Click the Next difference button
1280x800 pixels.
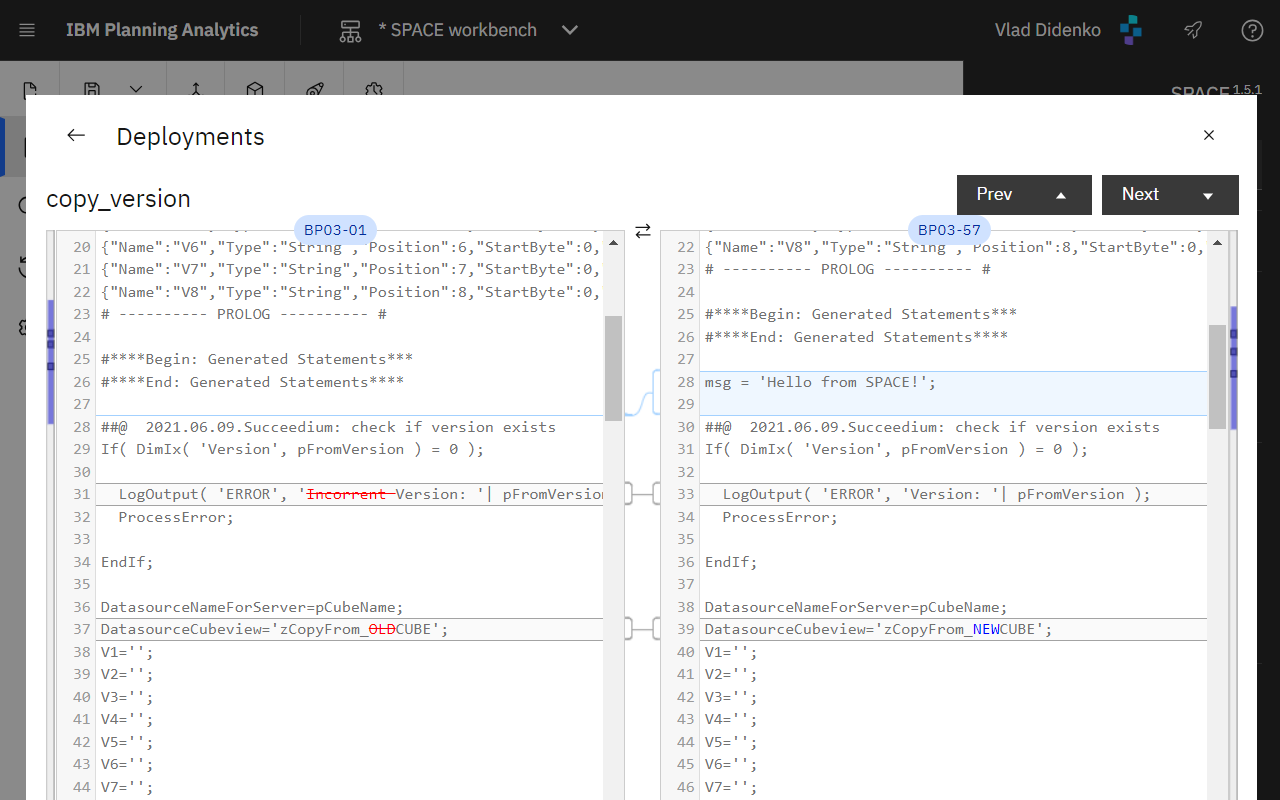pyautogui.click(x=1170, y=195)
